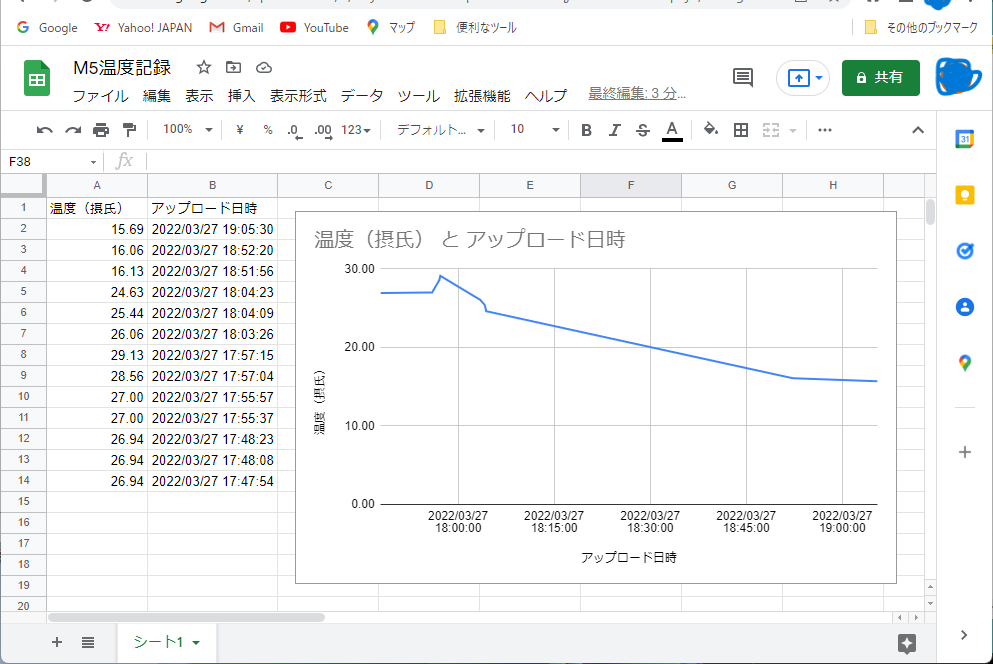Screen dimensions: 993x664
Task: Open the fill color tool
Action: (x=710, y=129)
